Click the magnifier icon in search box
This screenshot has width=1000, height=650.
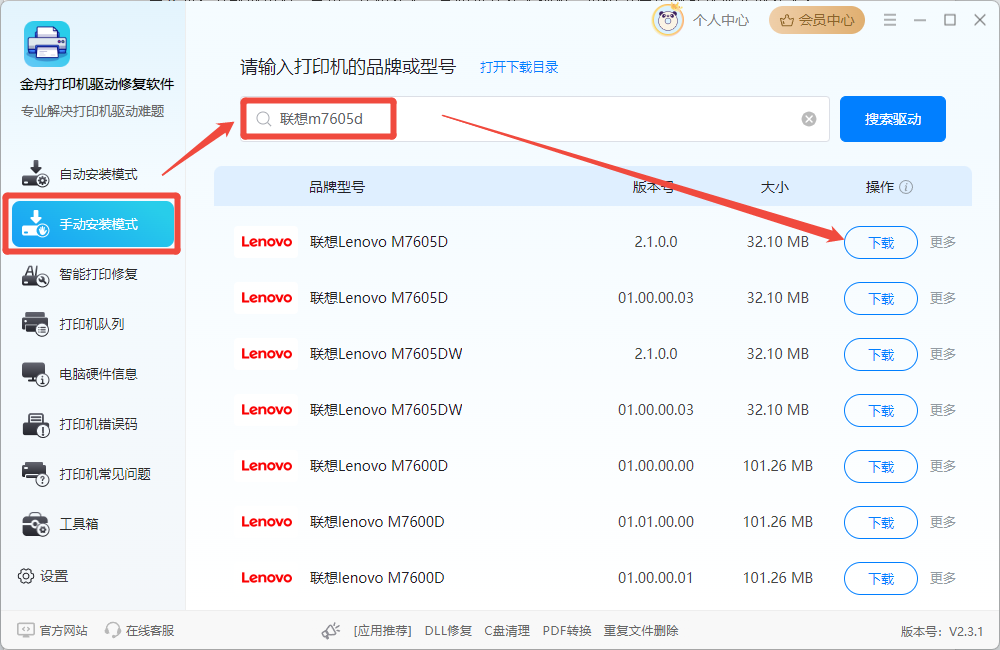pyautogui.click(x=263, y=119)
